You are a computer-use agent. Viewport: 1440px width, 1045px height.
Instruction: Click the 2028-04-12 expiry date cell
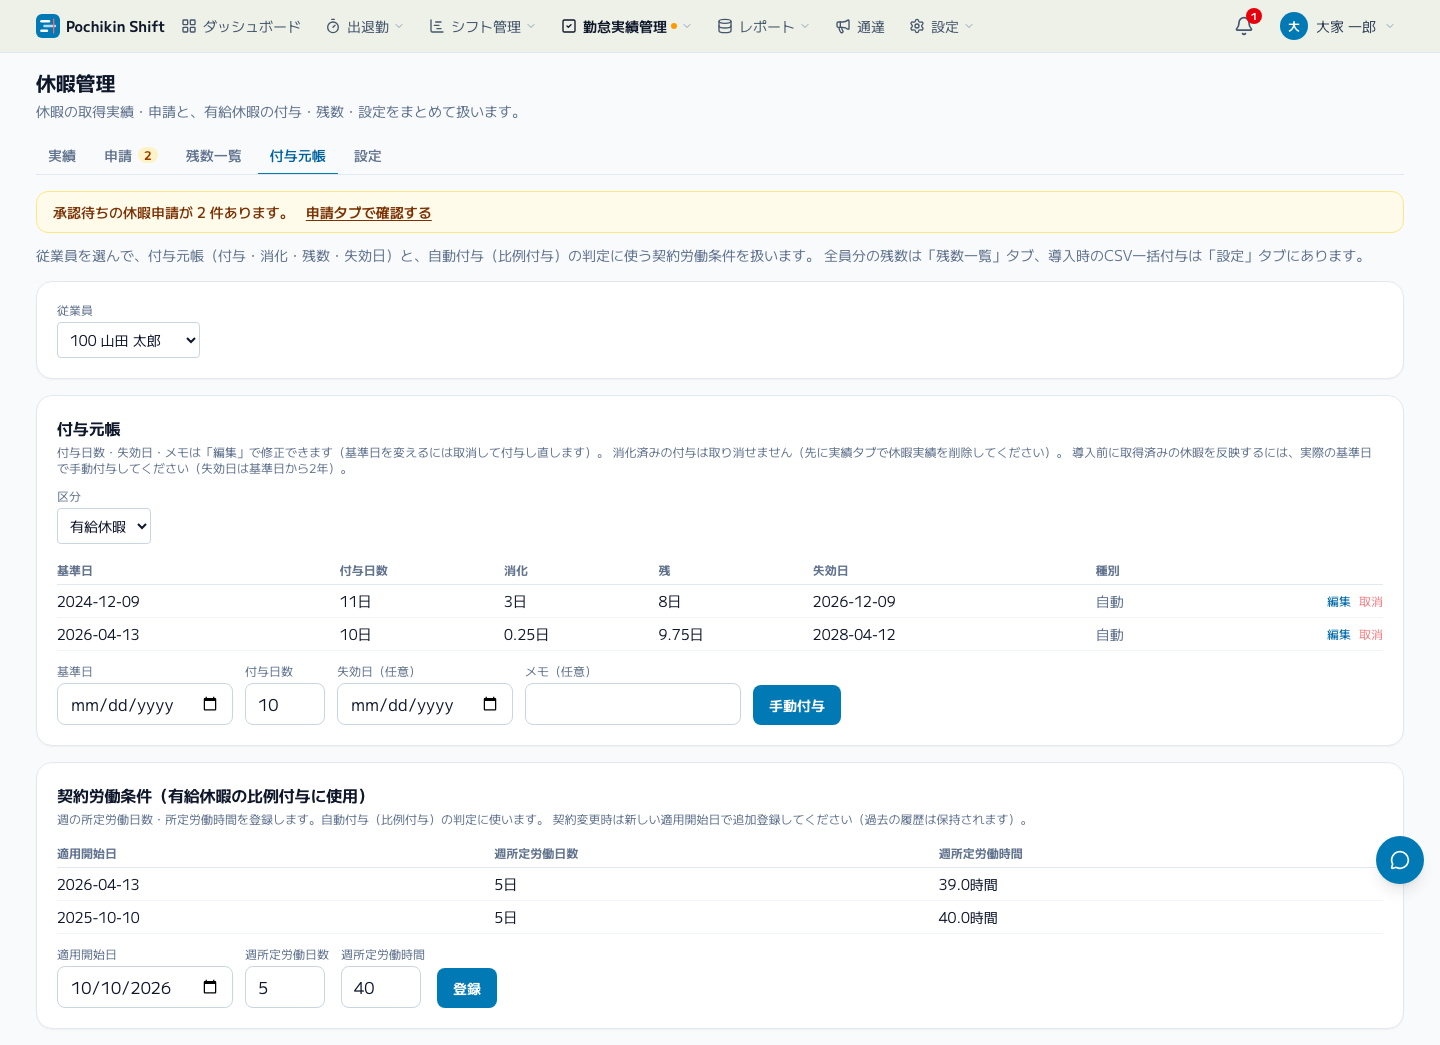854,635
